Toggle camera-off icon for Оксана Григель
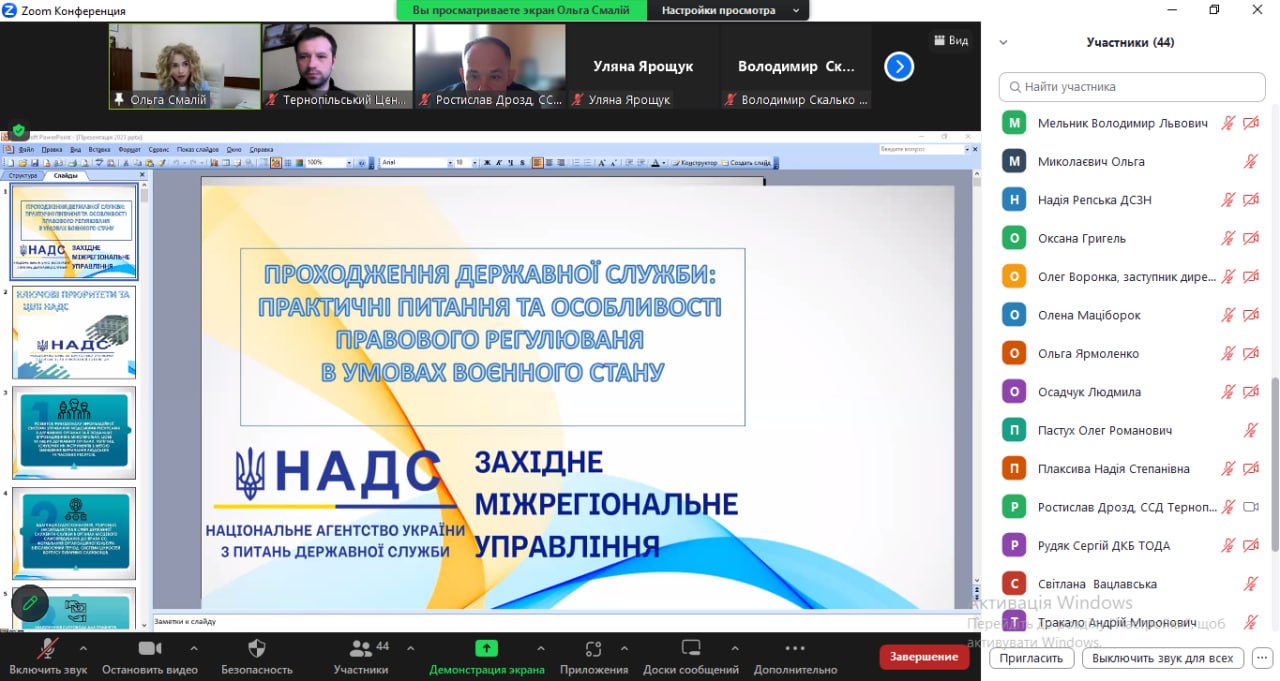The height and width of the screenshot is (681, 1280). (1251, 238)
